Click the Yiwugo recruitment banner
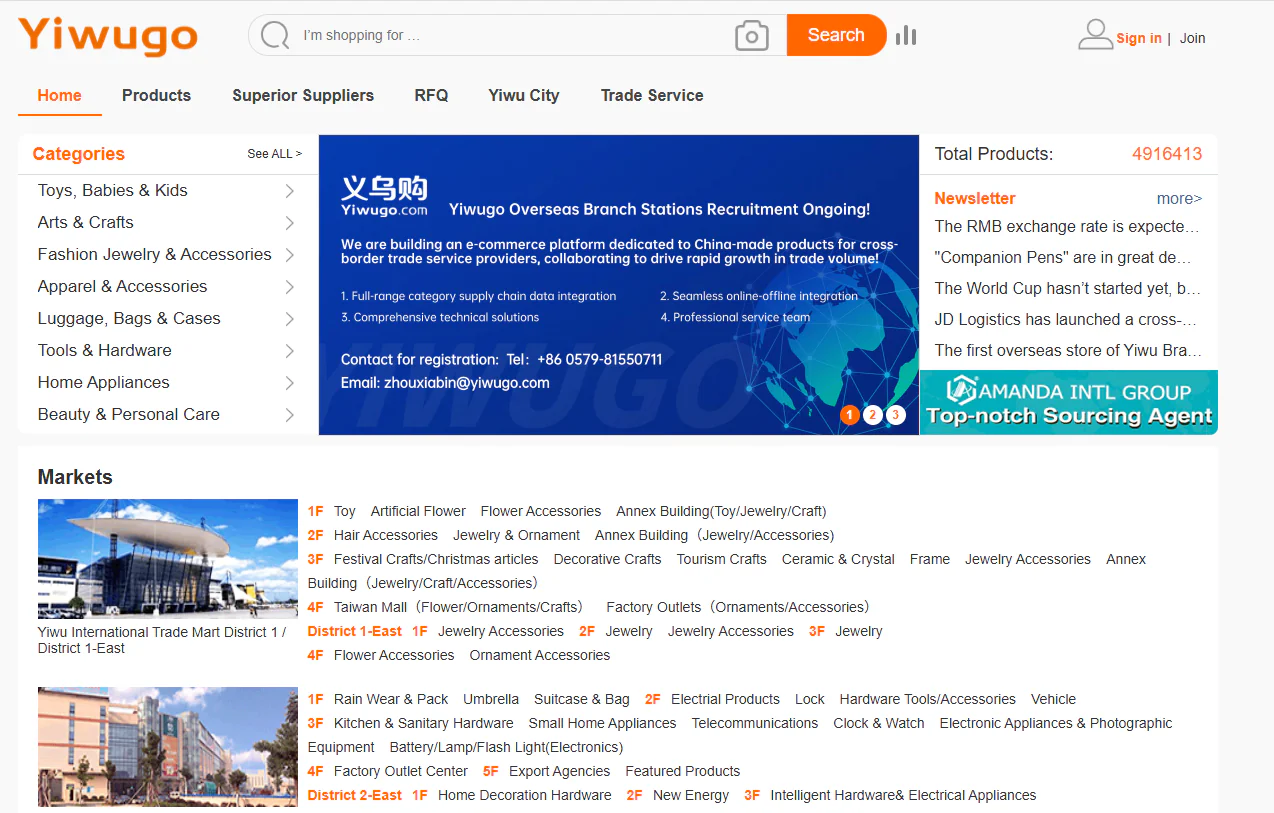 click(x=618, y=285)
